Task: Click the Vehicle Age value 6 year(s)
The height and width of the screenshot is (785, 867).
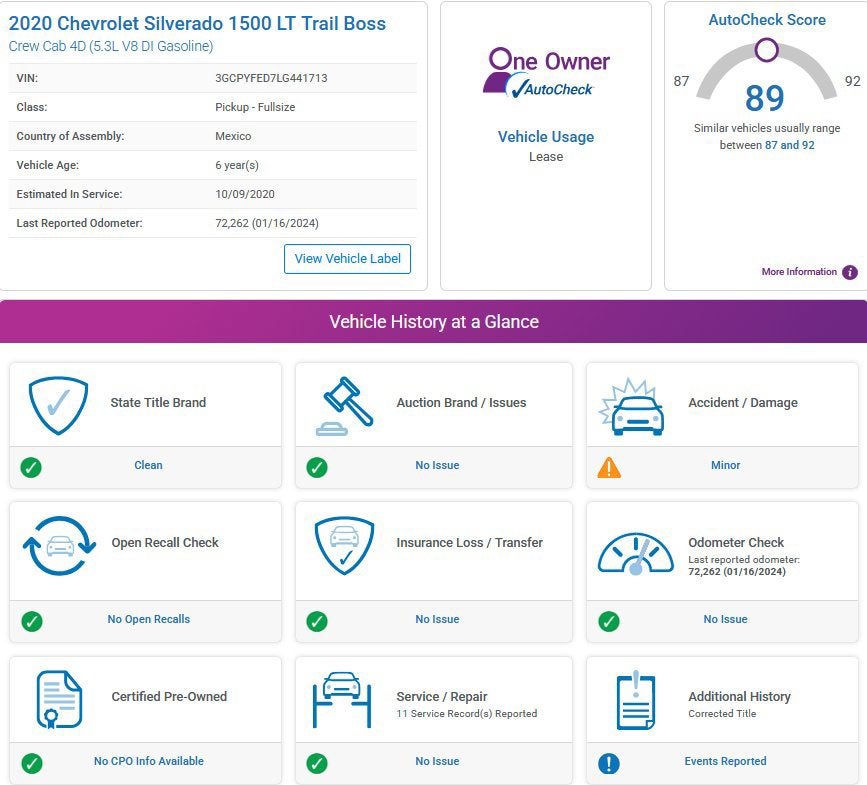Action: click(237, 165)
